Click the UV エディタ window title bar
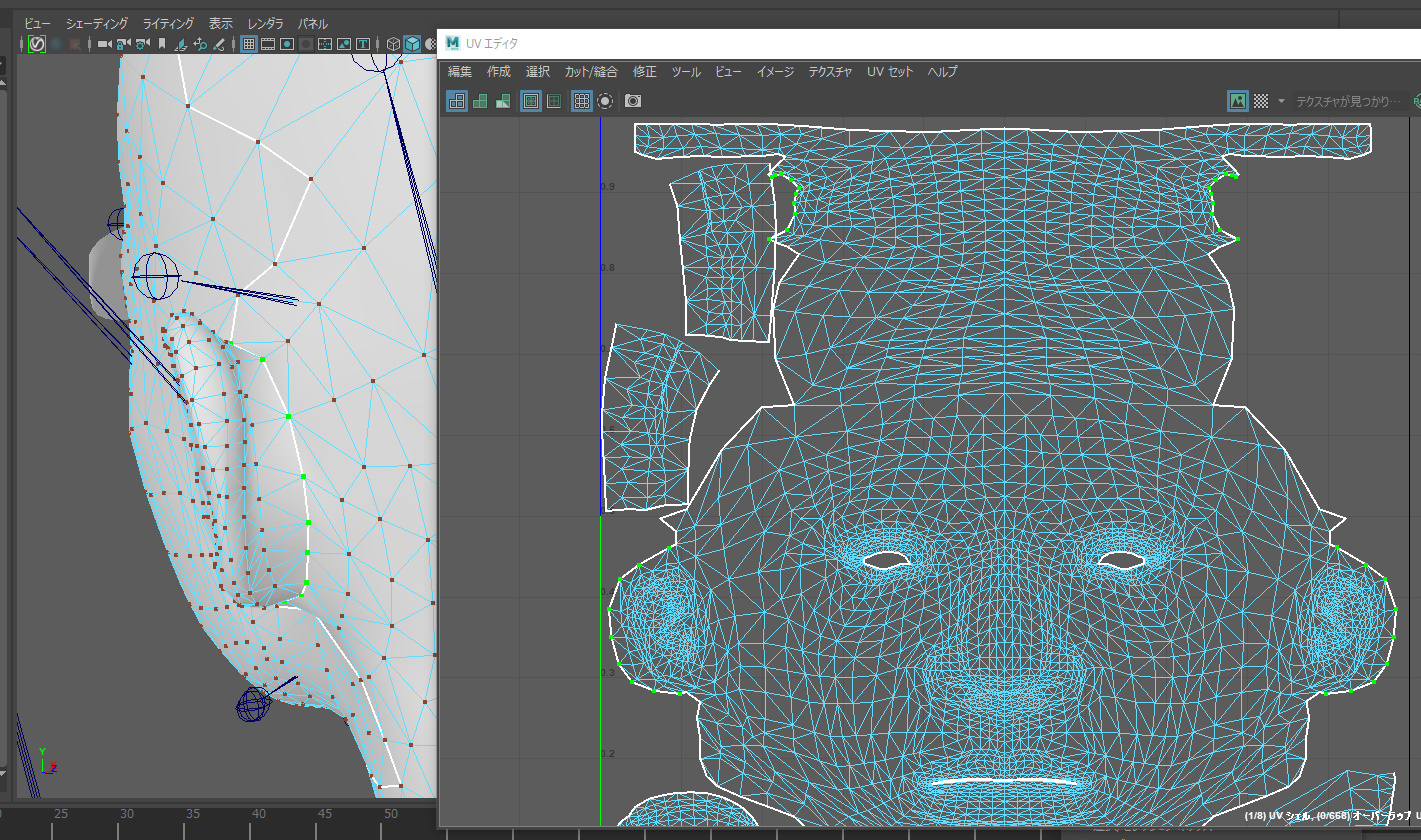 (x=900, y=43)
